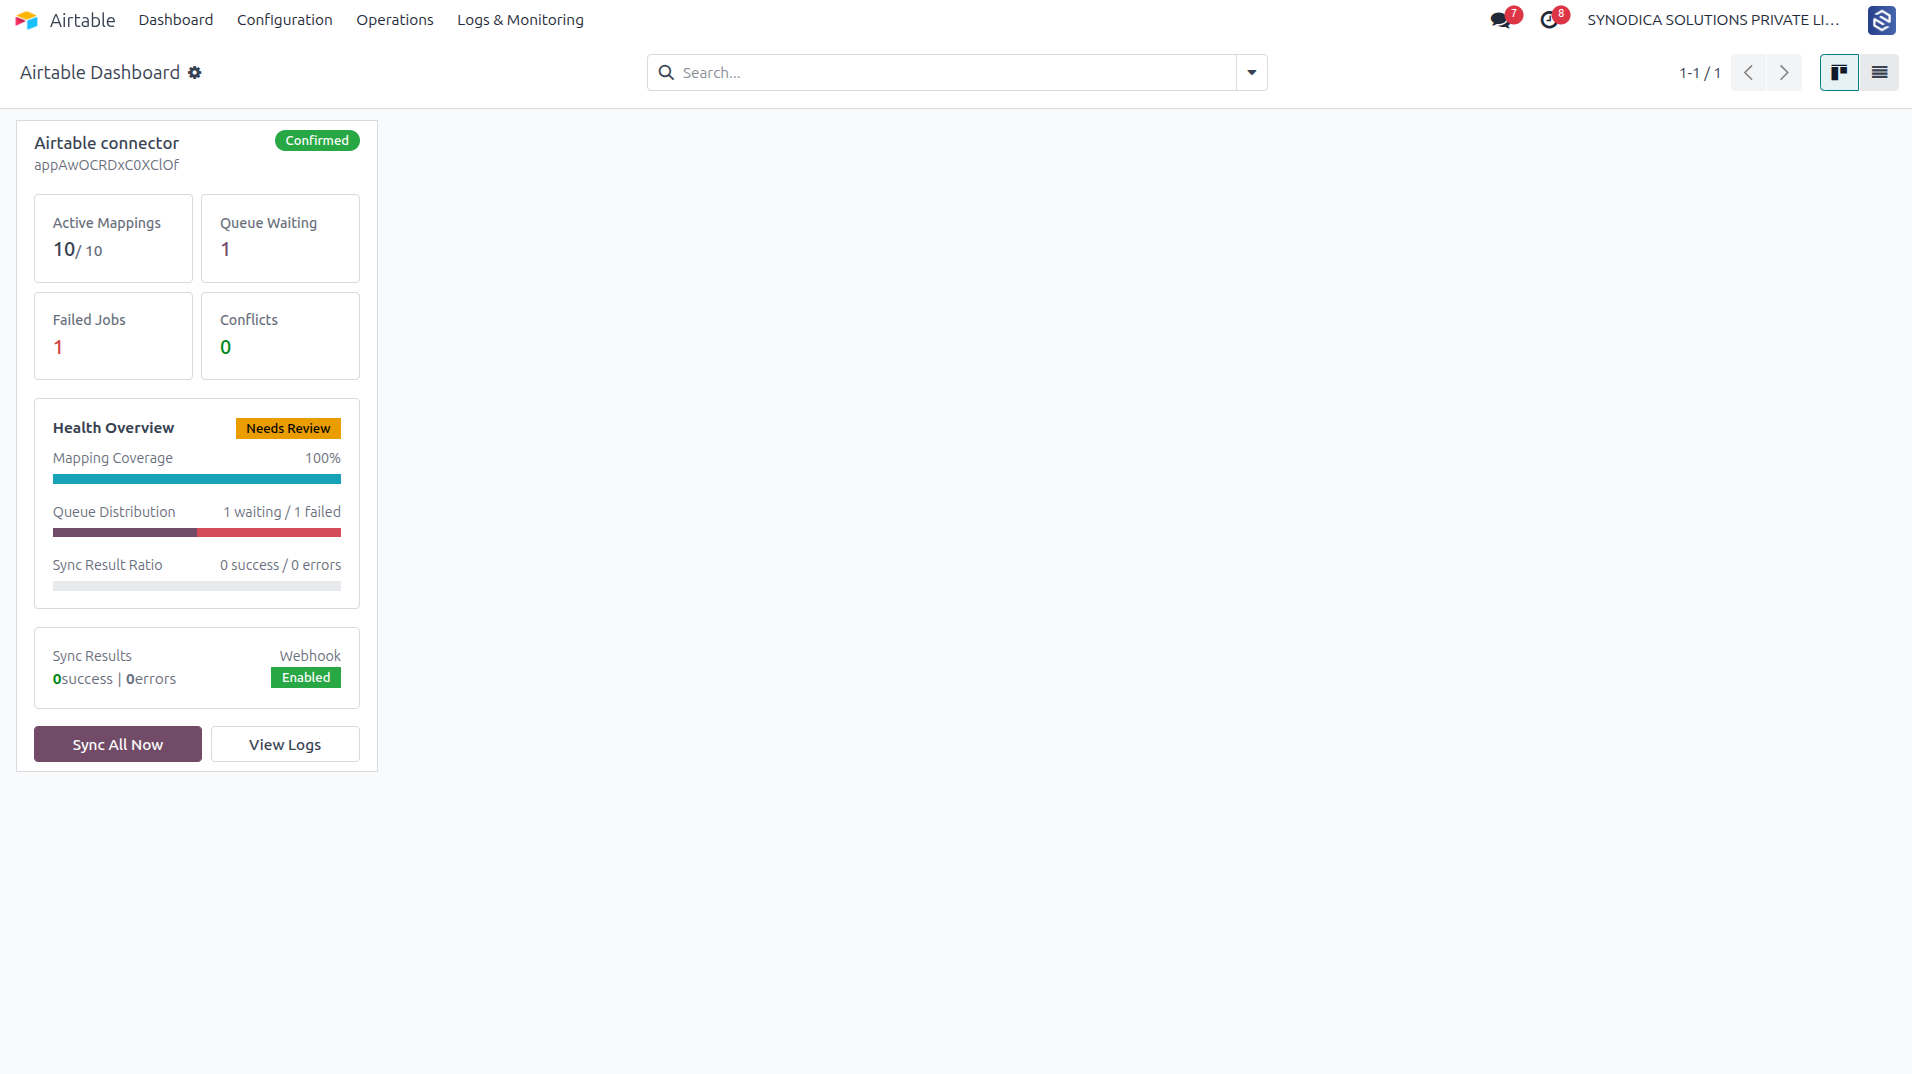This screenshot has width=1912, height=1074.
Task: Open the company switcher SYNODICA SOLUTIONS
Action: (1713, 20)
